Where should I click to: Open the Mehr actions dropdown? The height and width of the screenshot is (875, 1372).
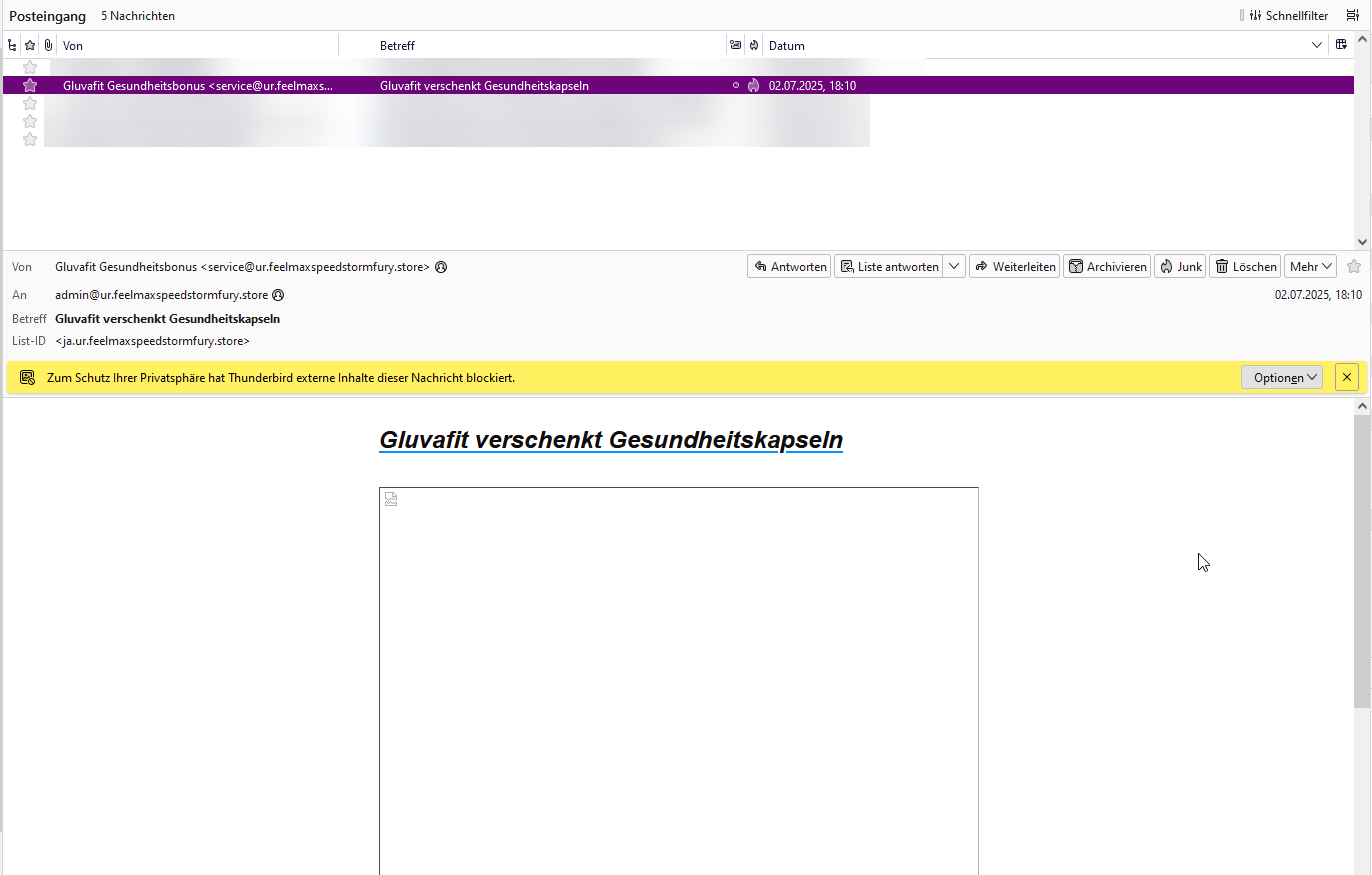pyautogui.click(x=1310, y=266)
